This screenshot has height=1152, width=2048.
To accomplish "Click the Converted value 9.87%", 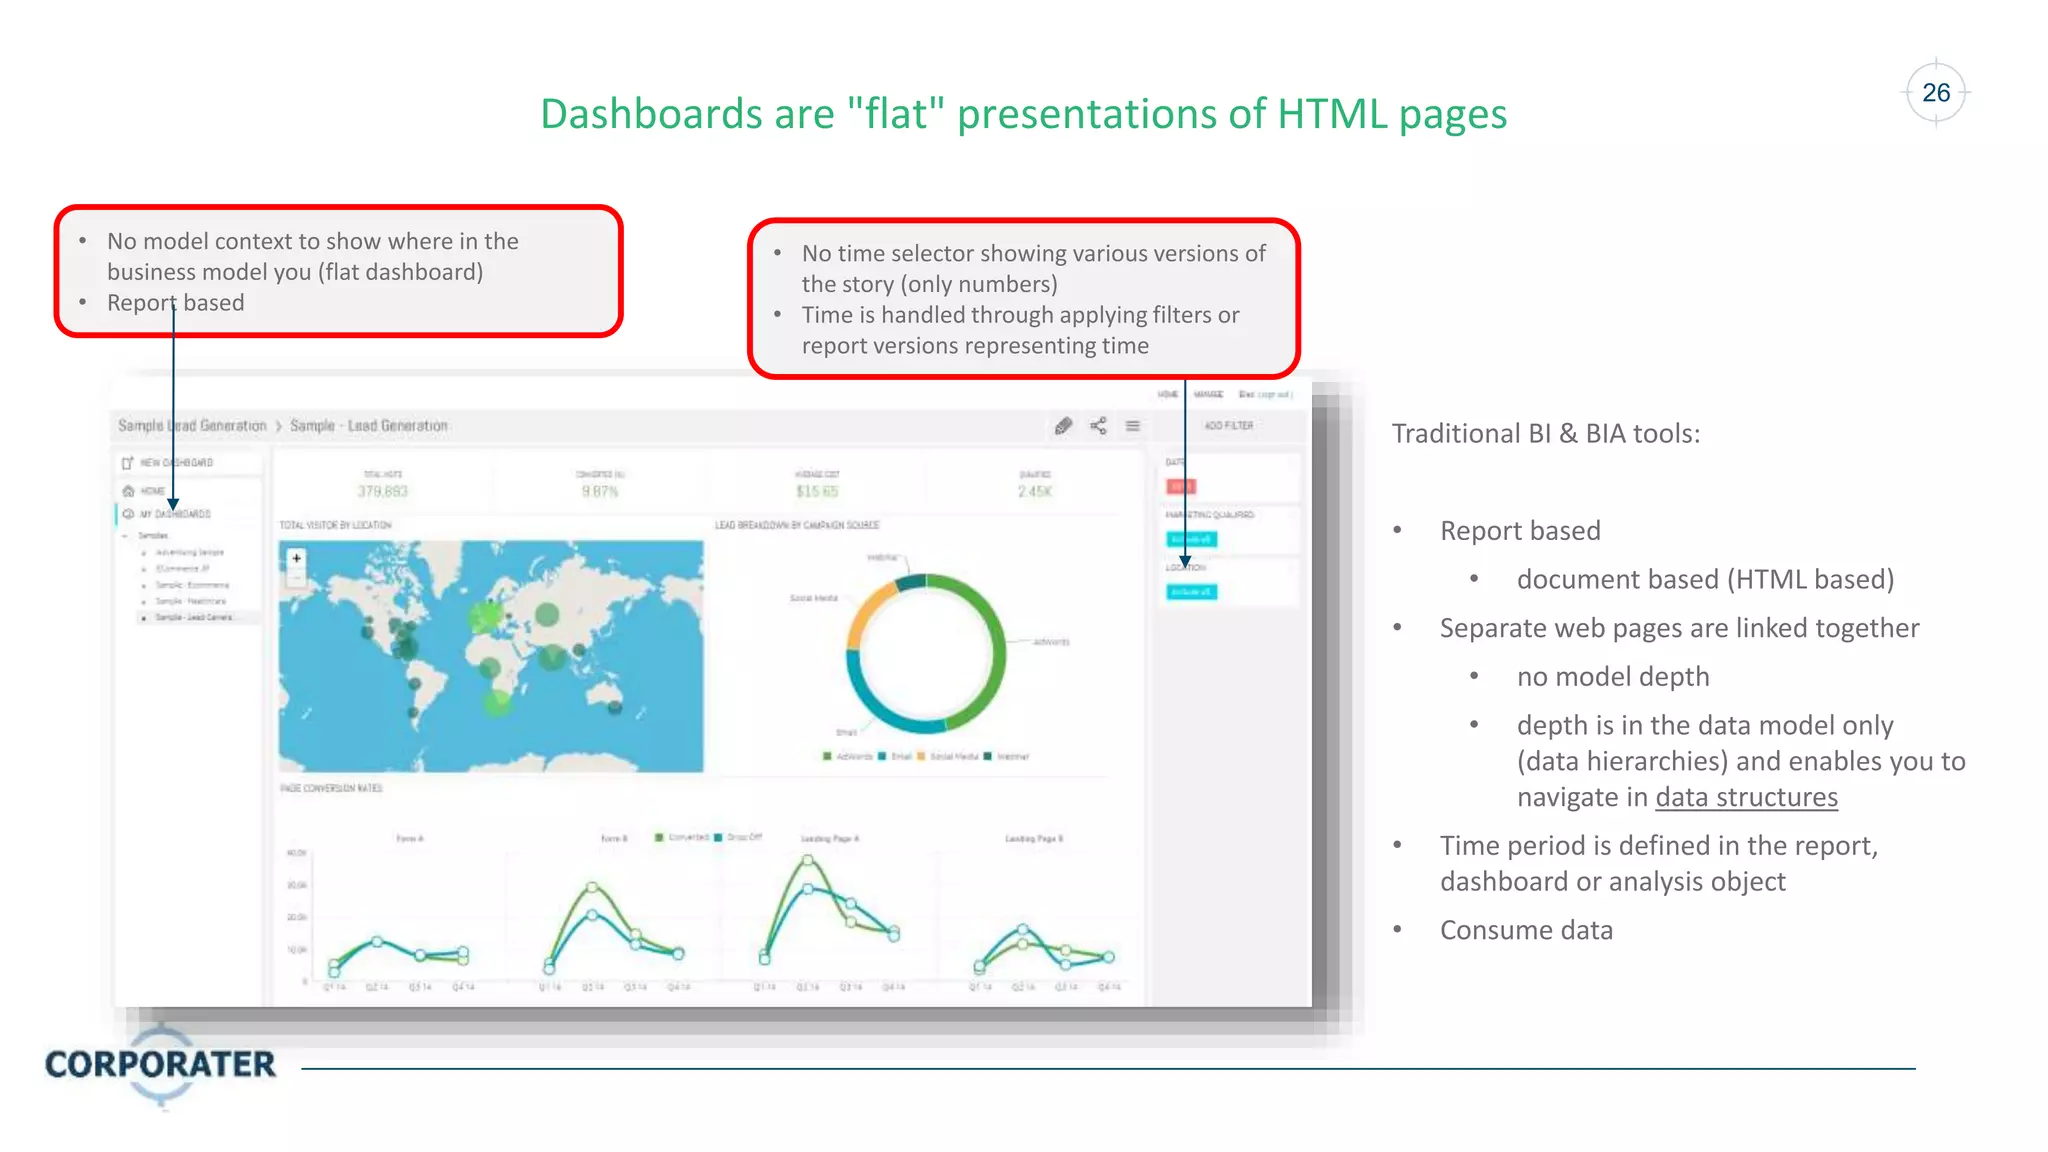I will tap(600, 491).
